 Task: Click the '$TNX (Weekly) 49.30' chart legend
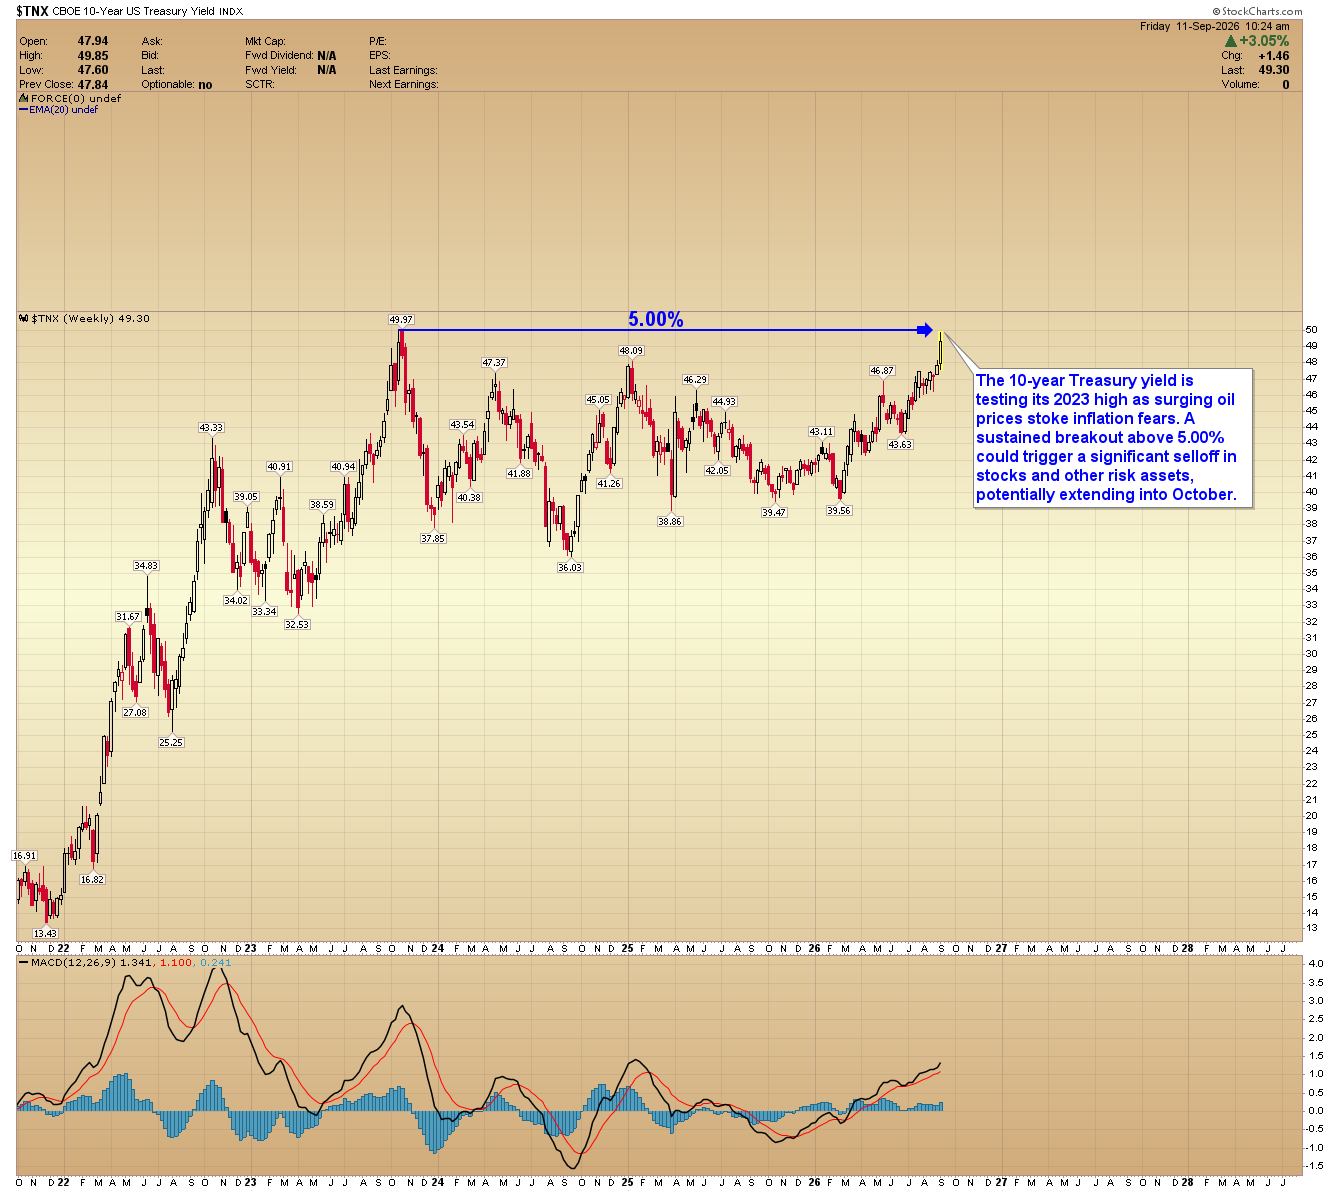tap(85, 319)
